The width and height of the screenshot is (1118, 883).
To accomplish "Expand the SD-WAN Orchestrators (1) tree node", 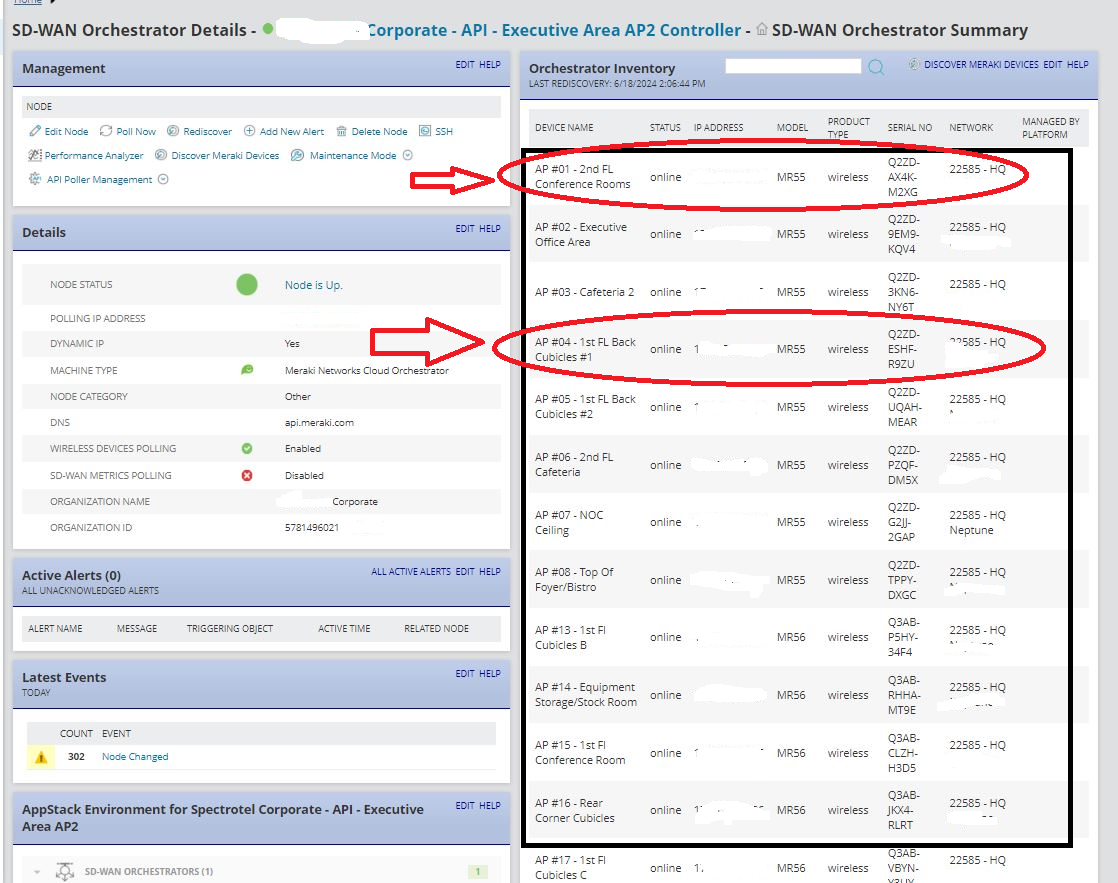I will point(37,872).
